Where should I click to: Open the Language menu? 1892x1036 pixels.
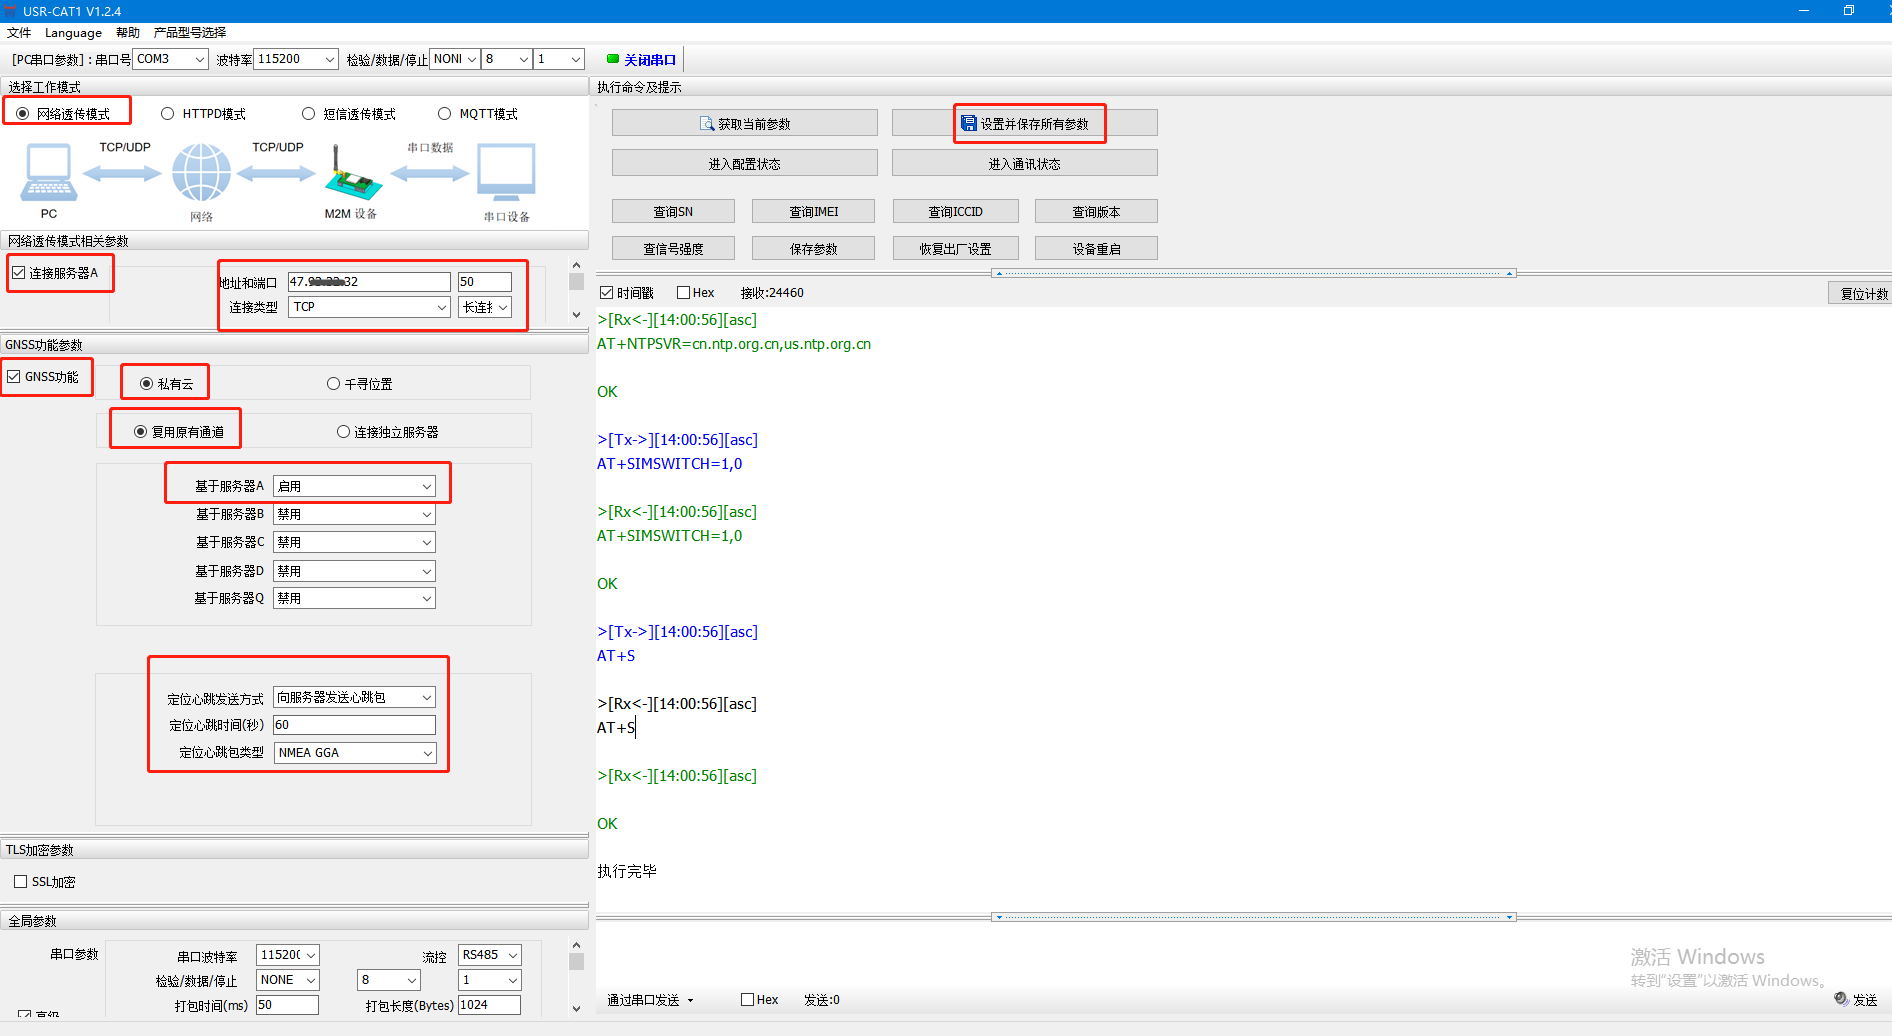coord(73,33)
